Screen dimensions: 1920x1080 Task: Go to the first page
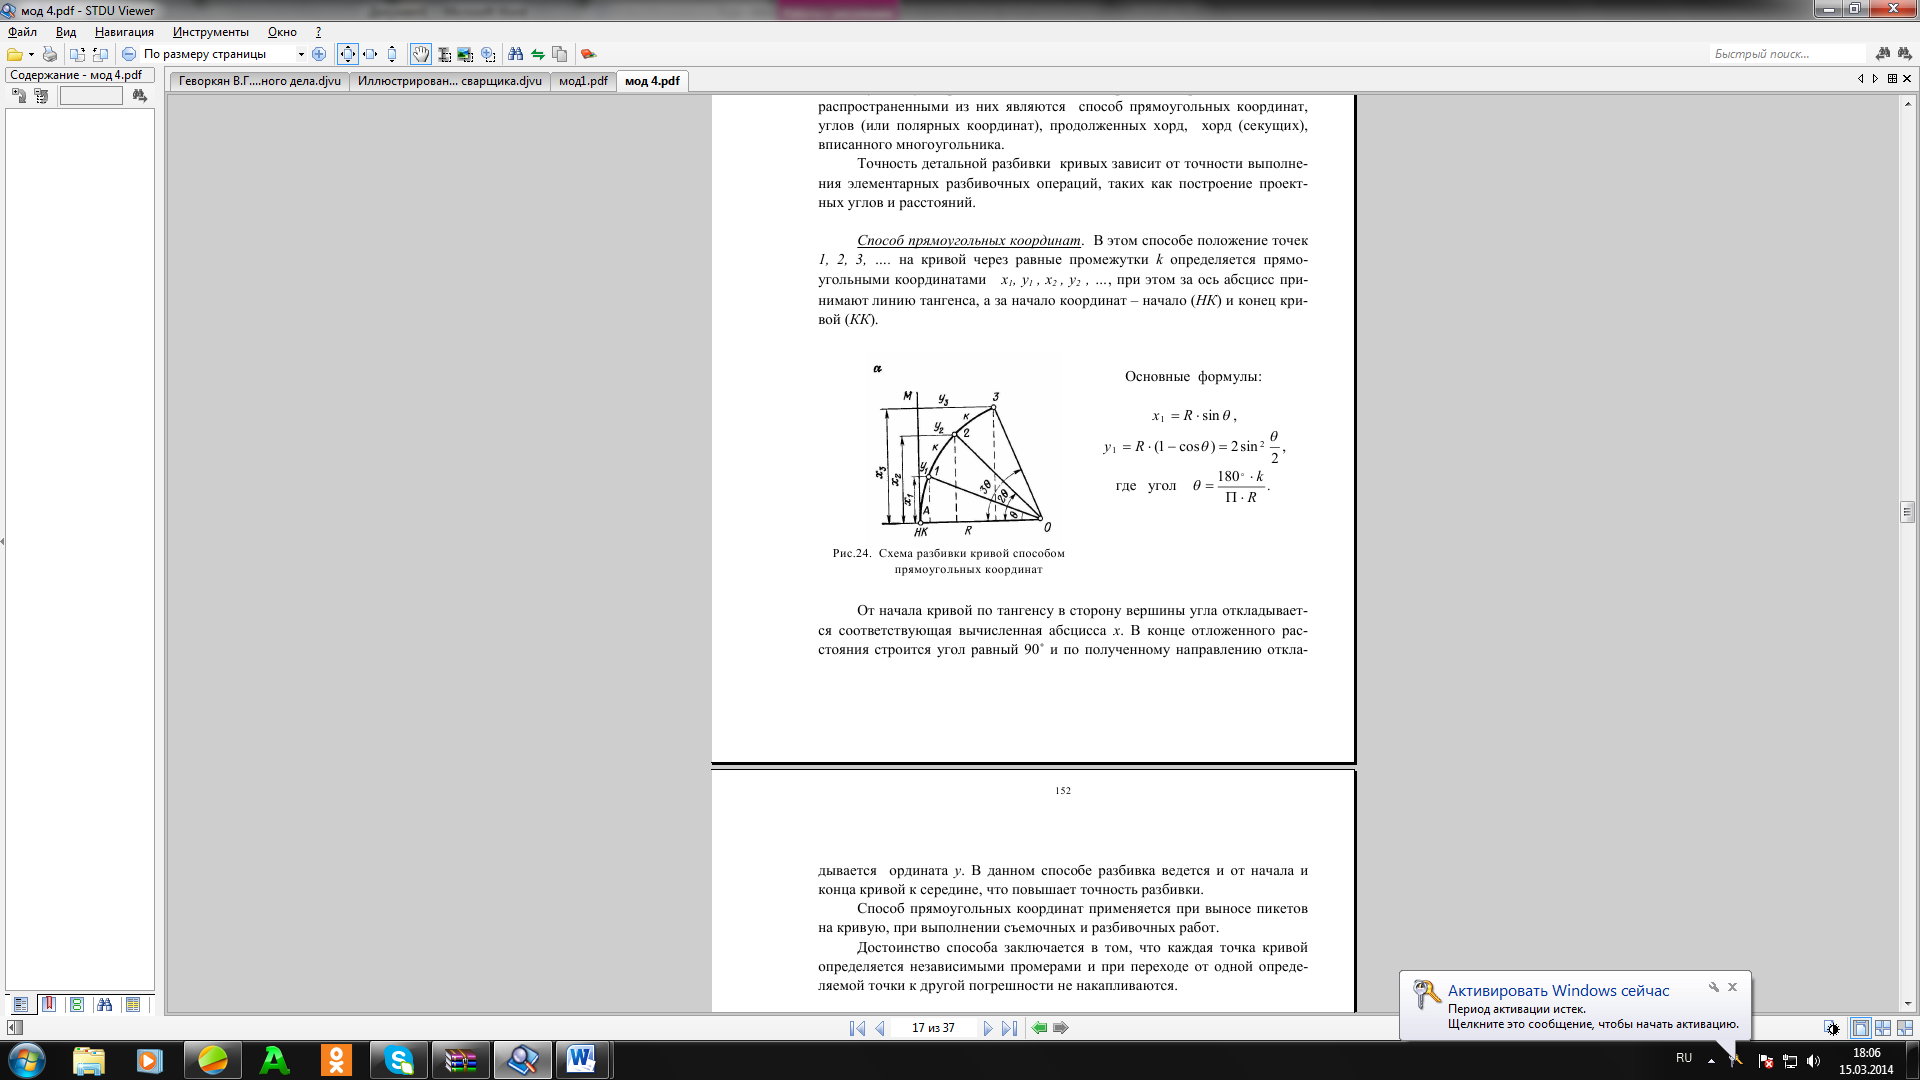pos(857,1028)
